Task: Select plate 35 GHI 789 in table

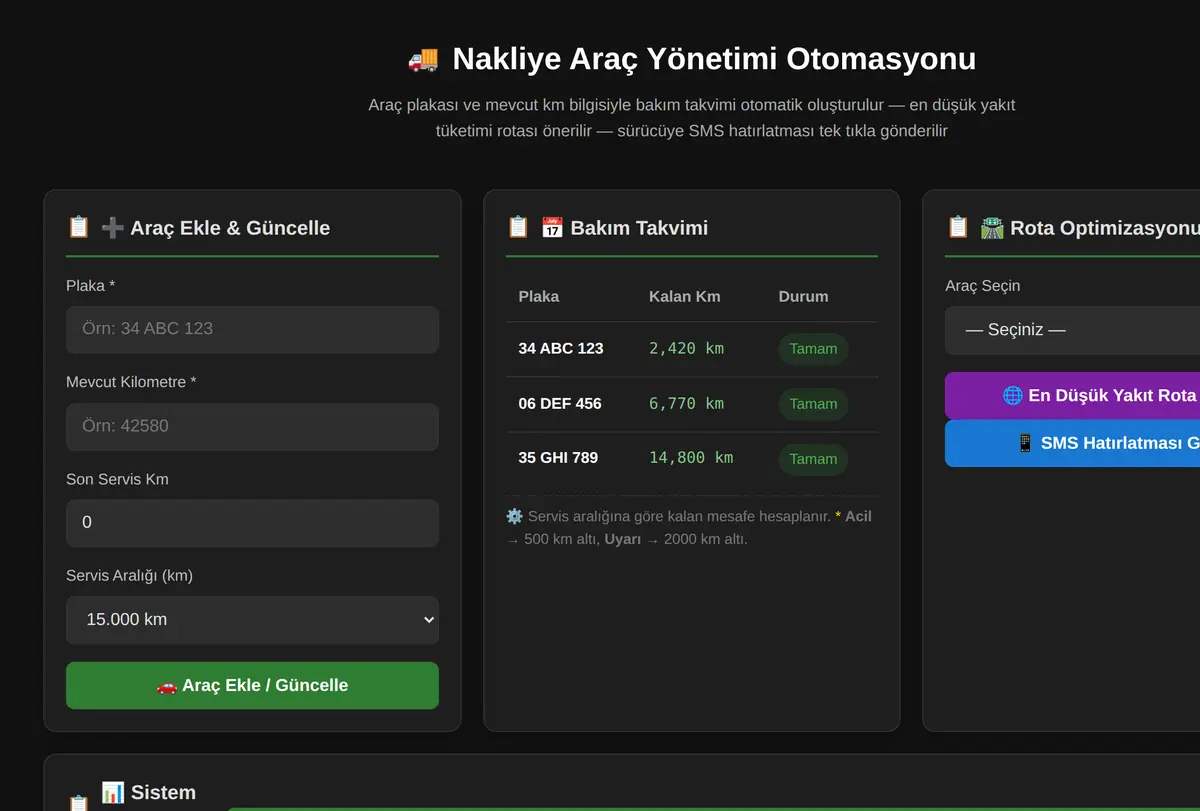Action: coord(558,458)
